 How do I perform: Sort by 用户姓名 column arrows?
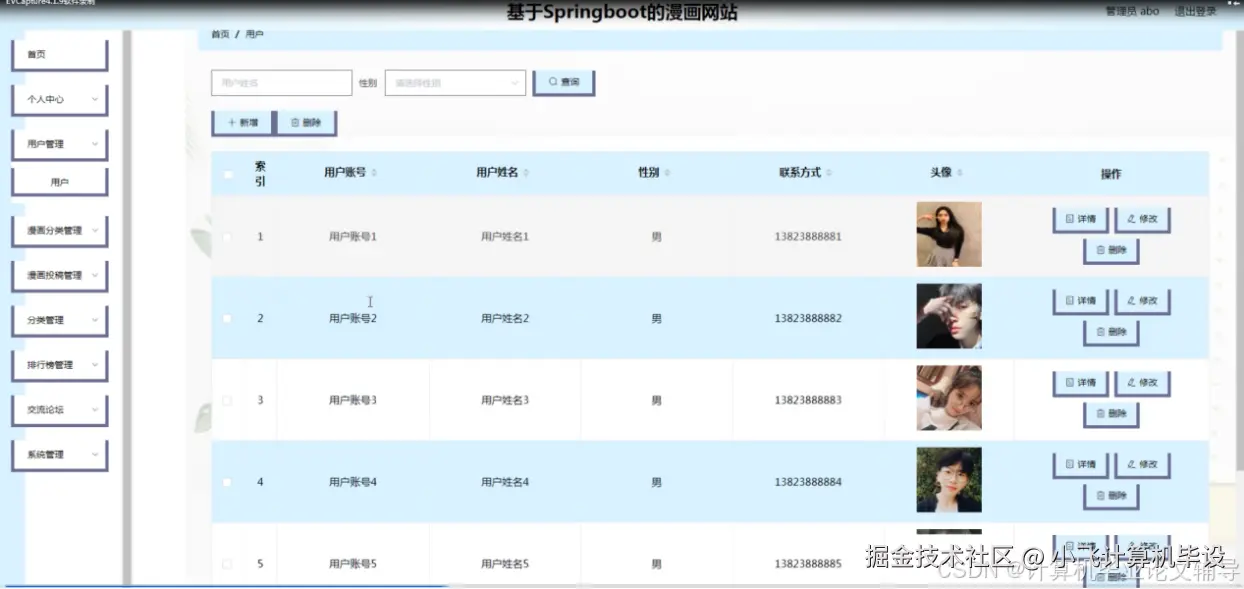pyautogui.click(x=526, y=173)
